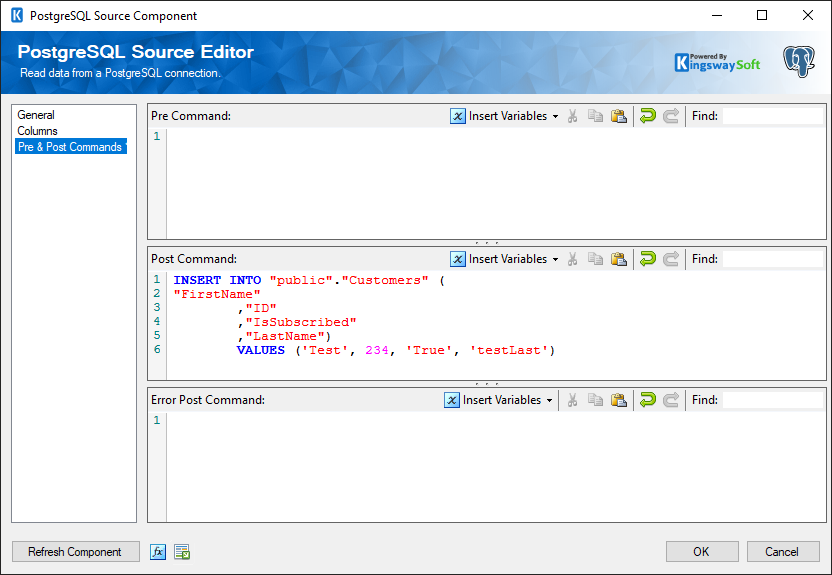This screenshot has width=832, height=575.
Task: Click the Post Command variable icon
Action: point(457,259)
